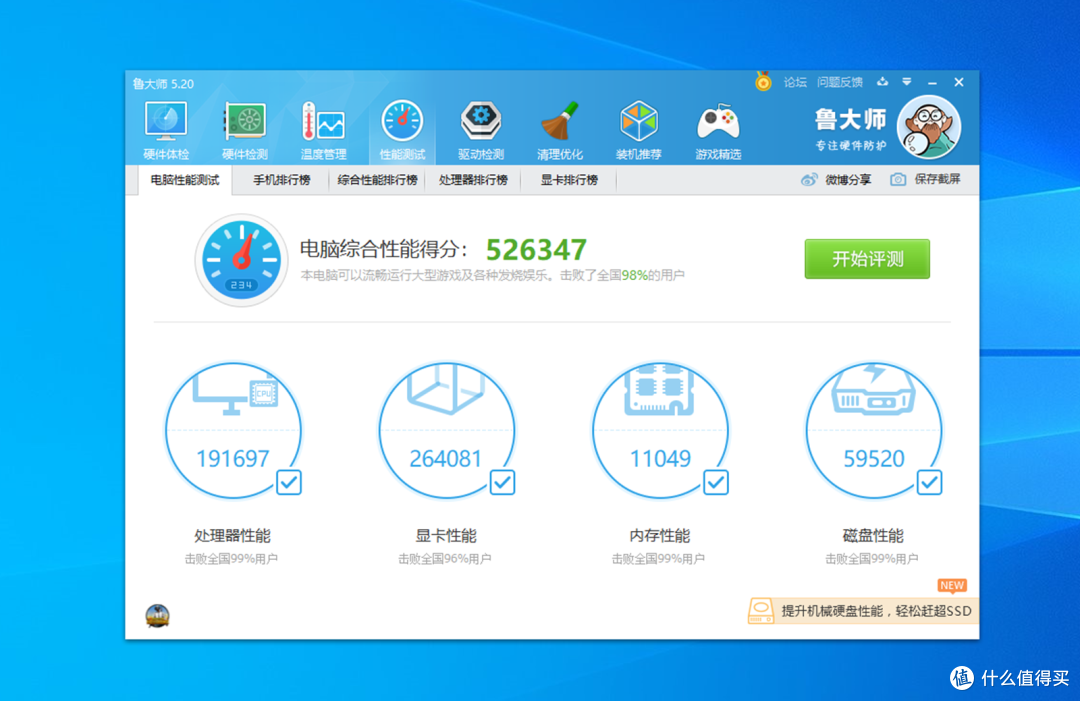Open the 硬件检测 hardware detection icon
Screen dimensions: 1080x701
tap(245, 130)
